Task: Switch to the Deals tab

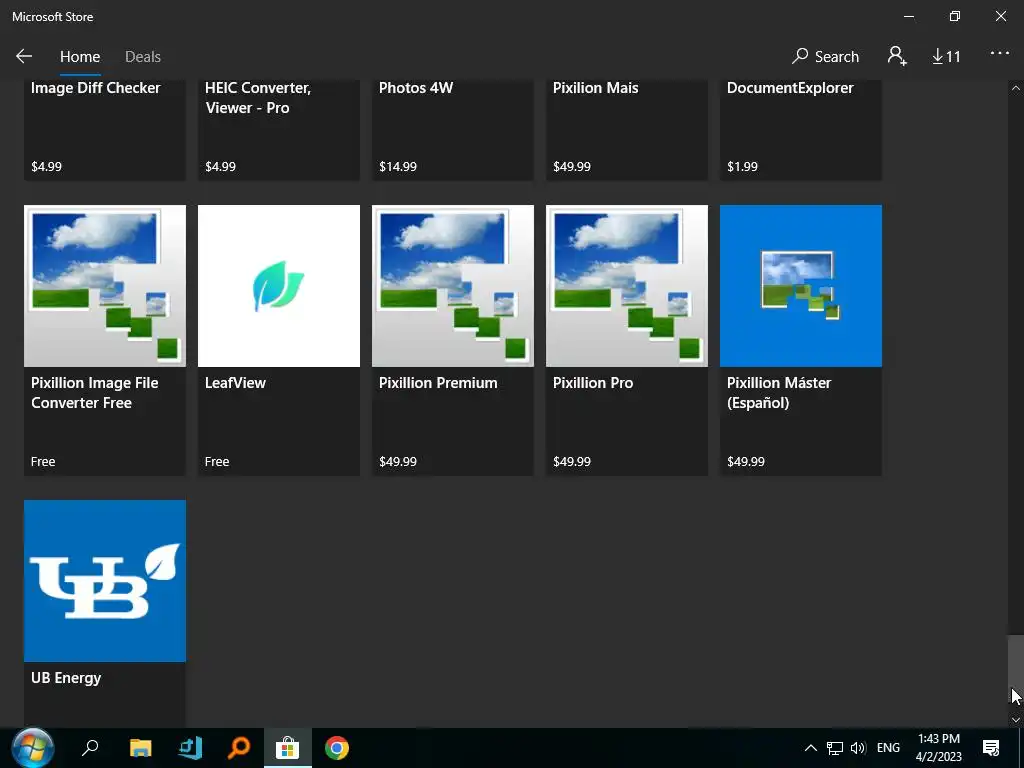Action: [x=142, y=57]
